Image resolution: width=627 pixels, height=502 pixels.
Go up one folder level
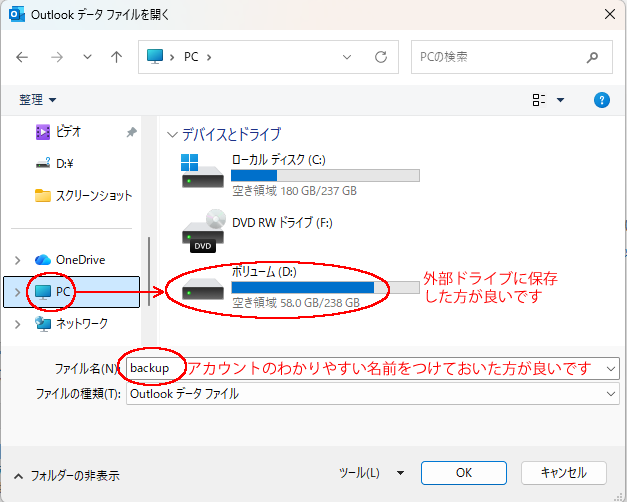116,57
